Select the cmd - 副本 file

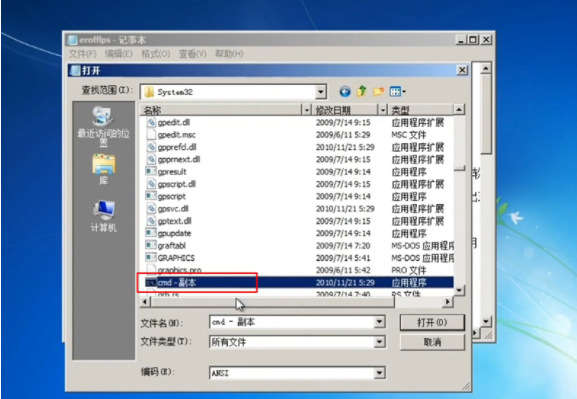pyautogui.click(x=177, y=283)
